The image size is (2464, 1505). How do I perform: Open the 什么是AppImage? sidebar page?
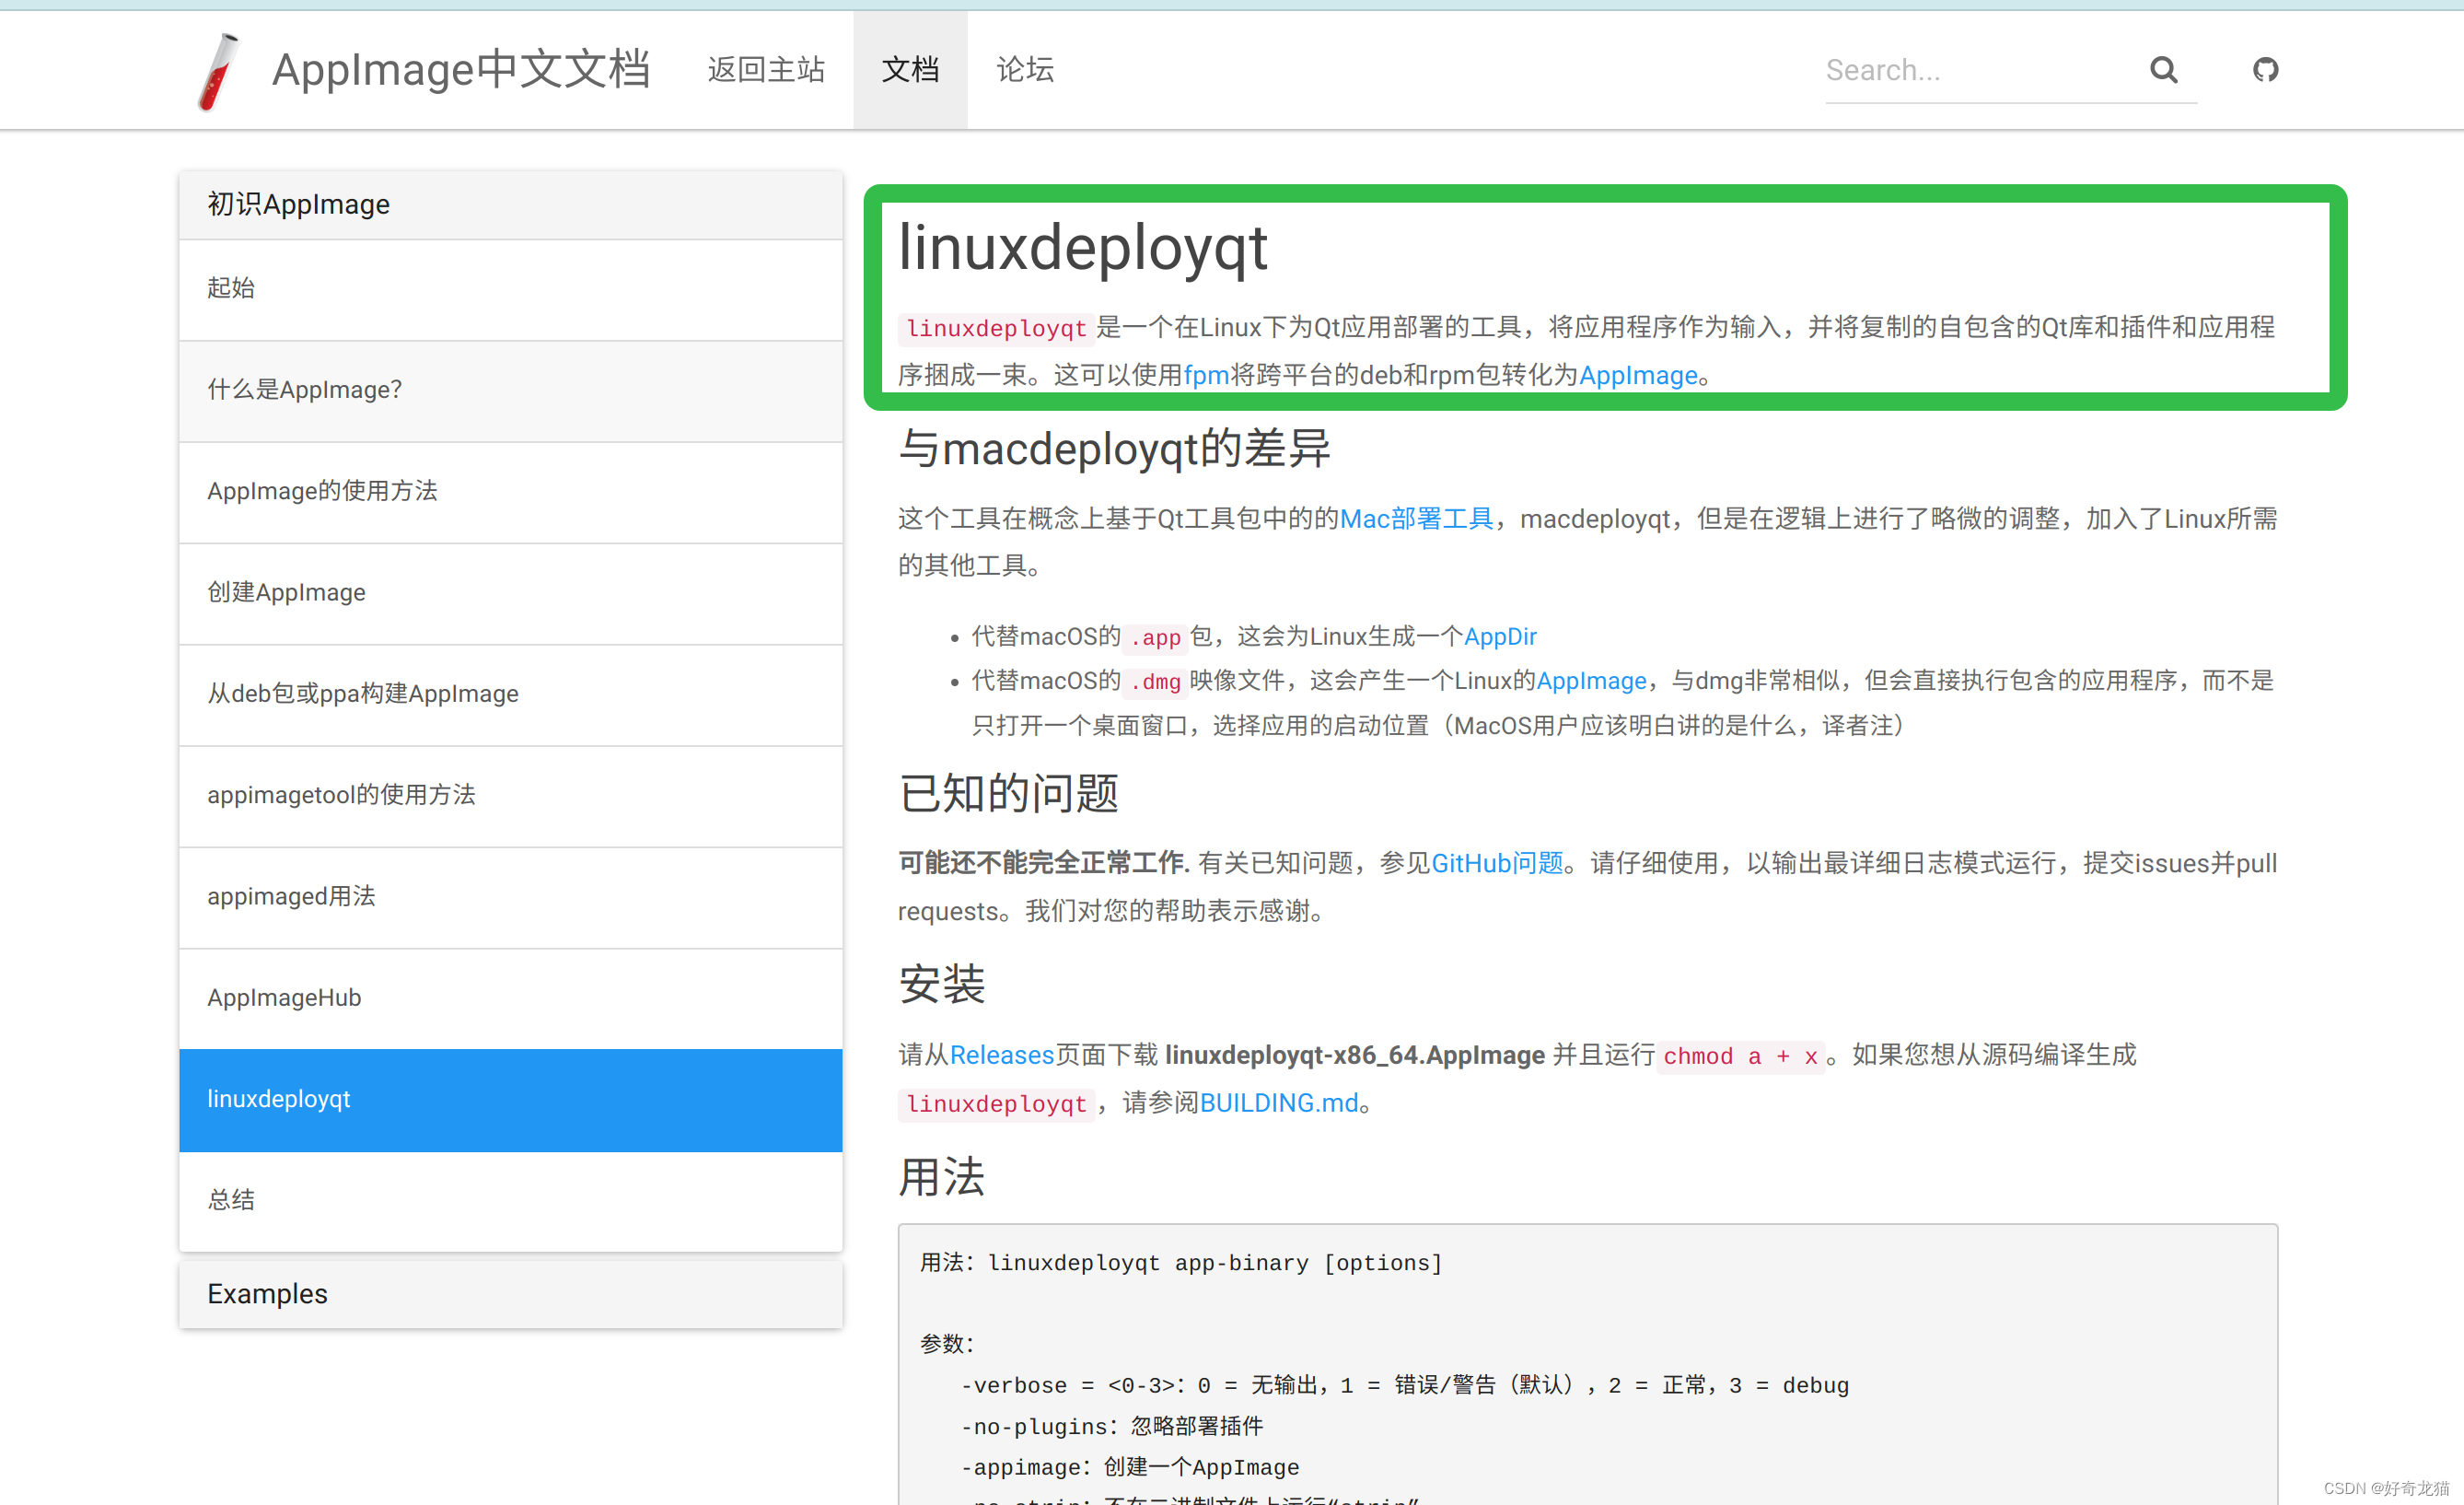[x=510, y=390]
